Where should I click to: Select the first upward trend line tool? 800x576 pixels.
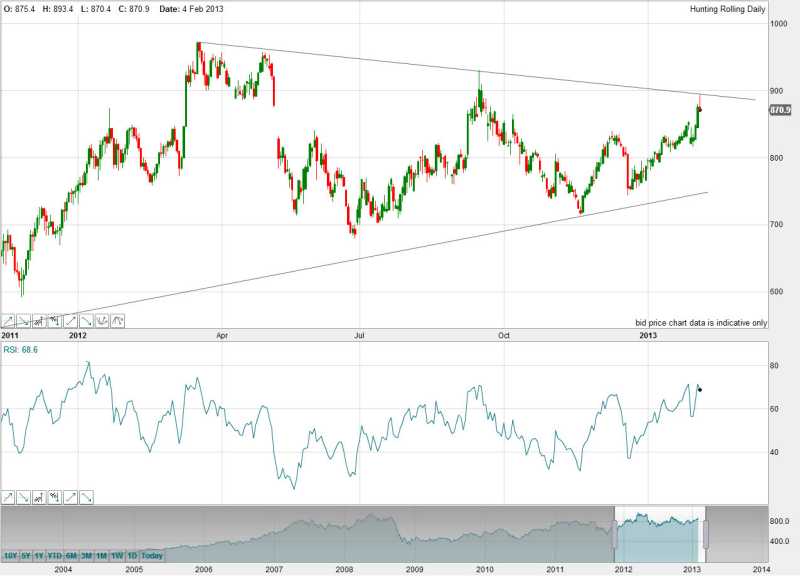(8, 321)
